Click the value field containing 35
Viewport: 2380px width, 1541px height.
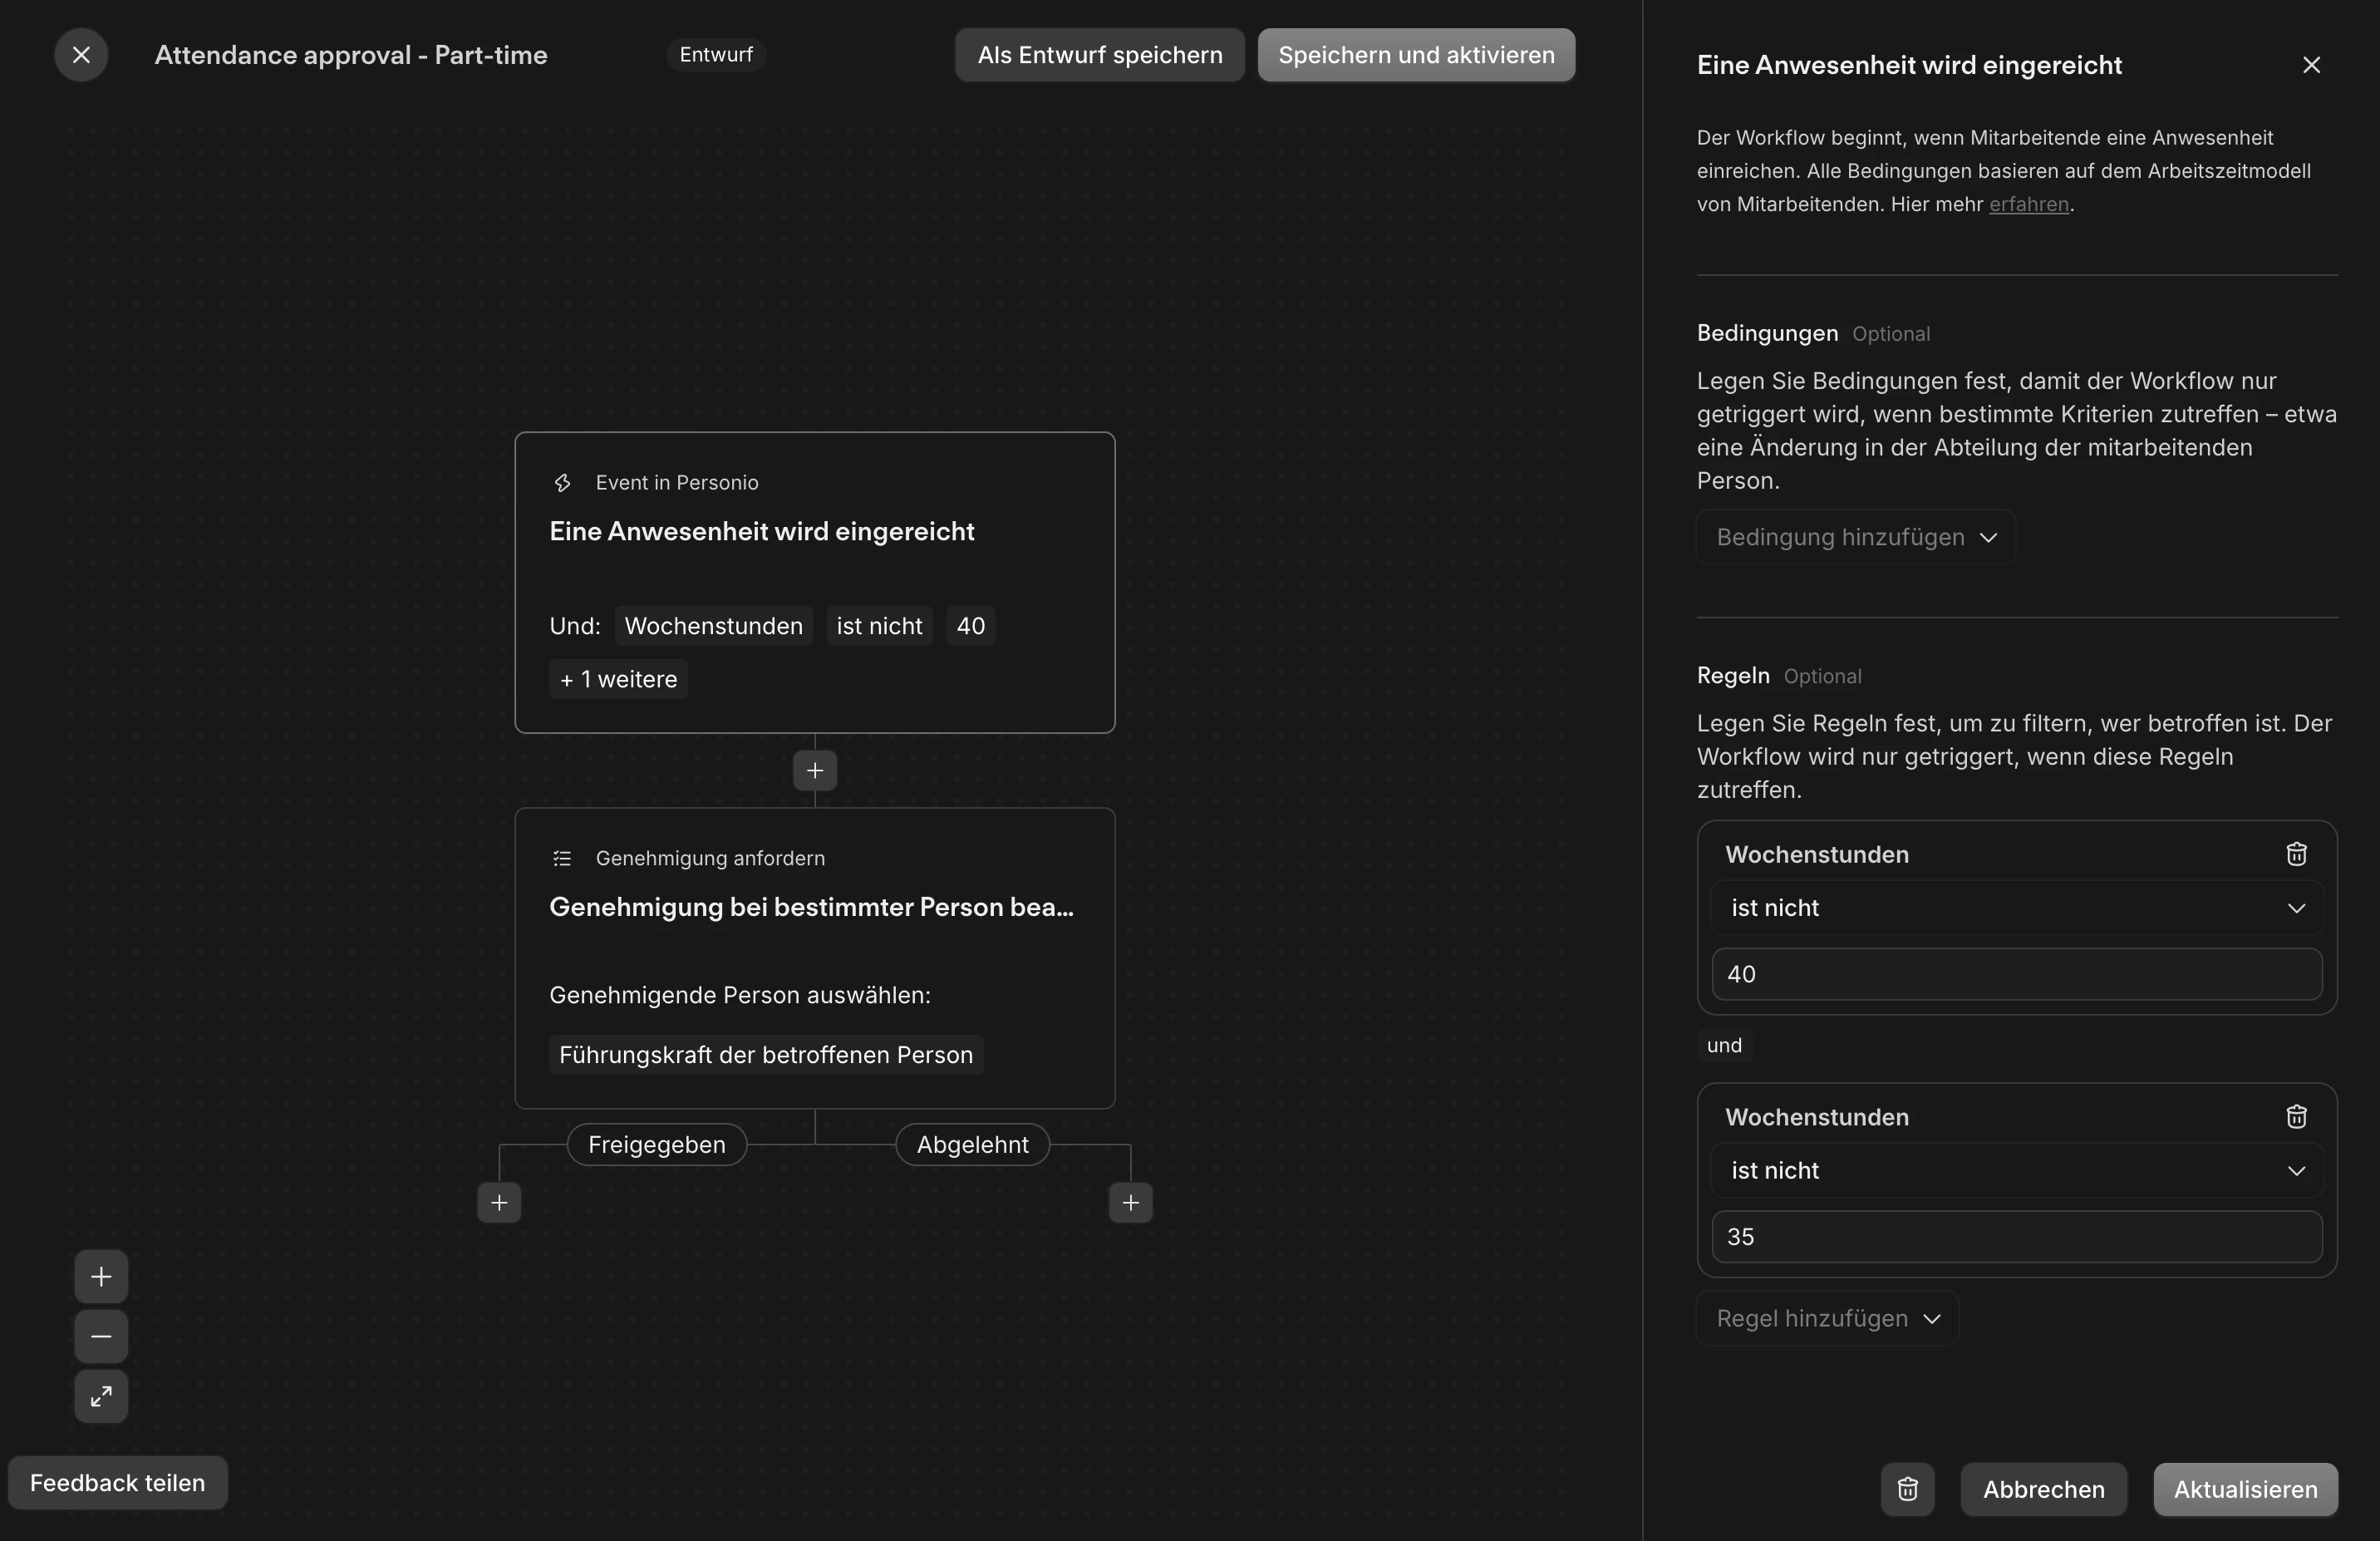pyautogui.click(x=2016, y=1236)
